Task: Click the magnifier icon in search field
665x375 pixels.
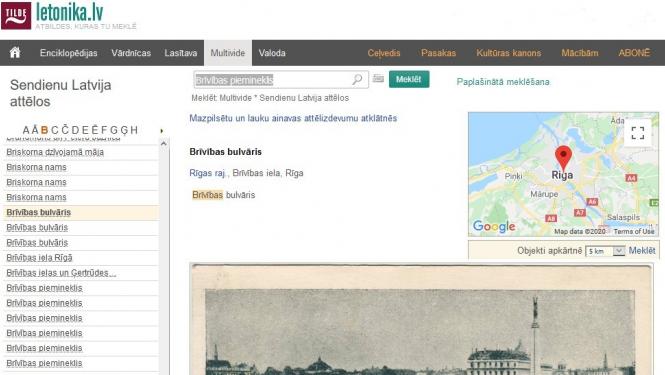Action: pyautogui.click(x=357, y=79)
